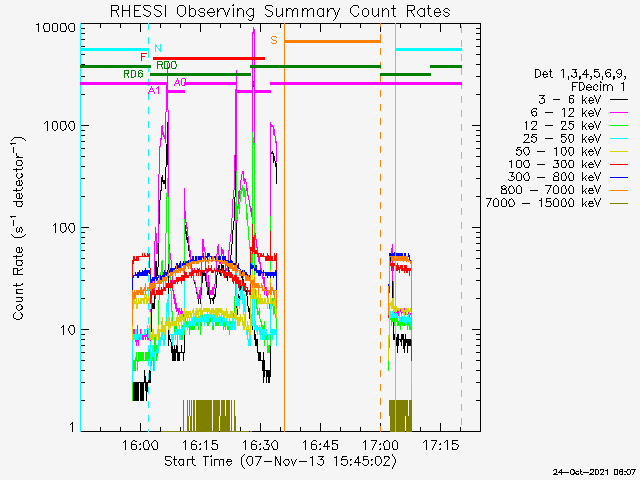Click the '100' y-axis tick label
640x480 pixels.
click(x=63, y=228)
